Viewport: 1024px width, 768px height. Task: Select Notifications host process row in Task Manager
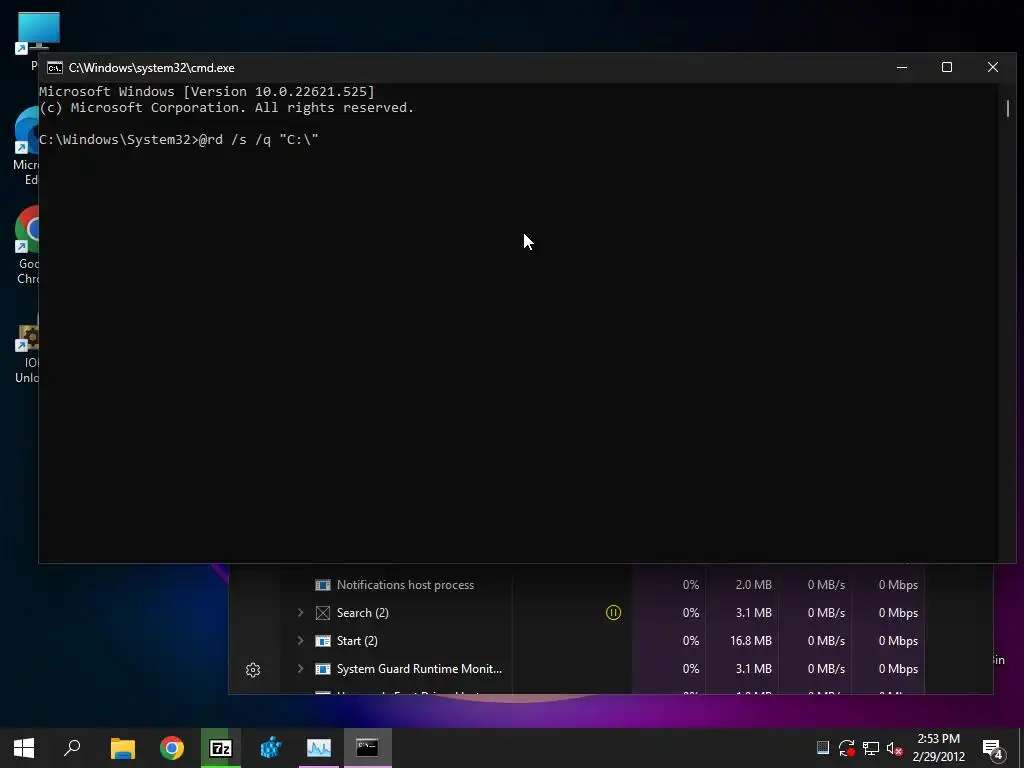[603, 585]
